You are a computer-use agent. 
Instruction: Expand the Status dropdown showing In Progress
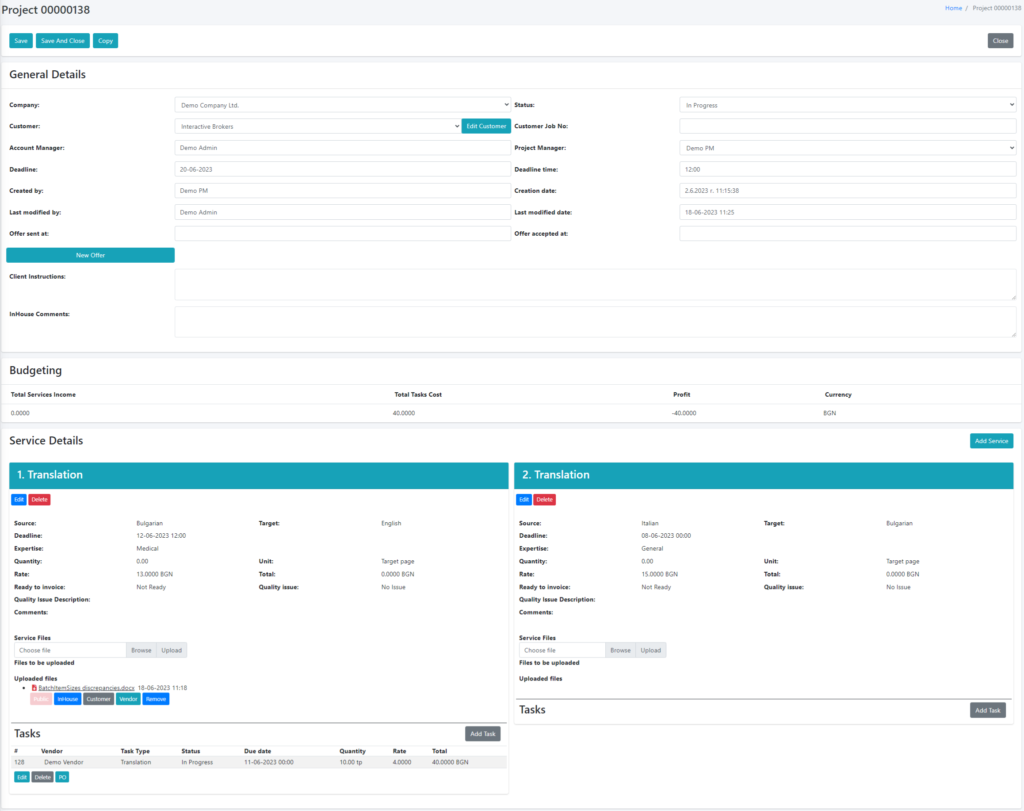click(848, 104)
